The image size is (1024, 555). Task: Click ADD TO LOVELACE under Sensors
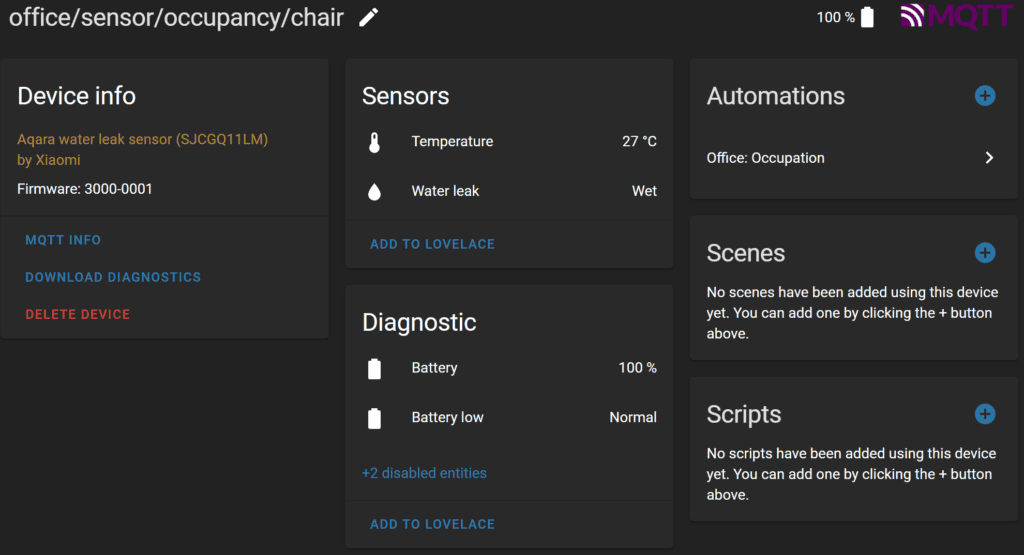tap(432, 244)
